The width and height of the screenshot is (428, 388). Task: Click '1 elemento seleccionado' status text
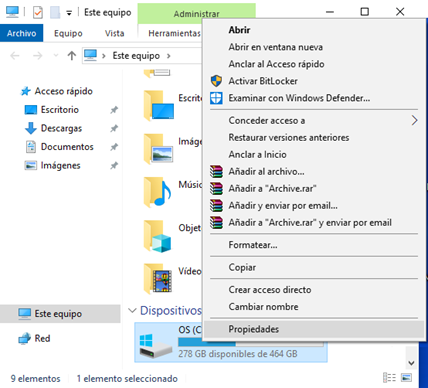(x=127, y=379)
